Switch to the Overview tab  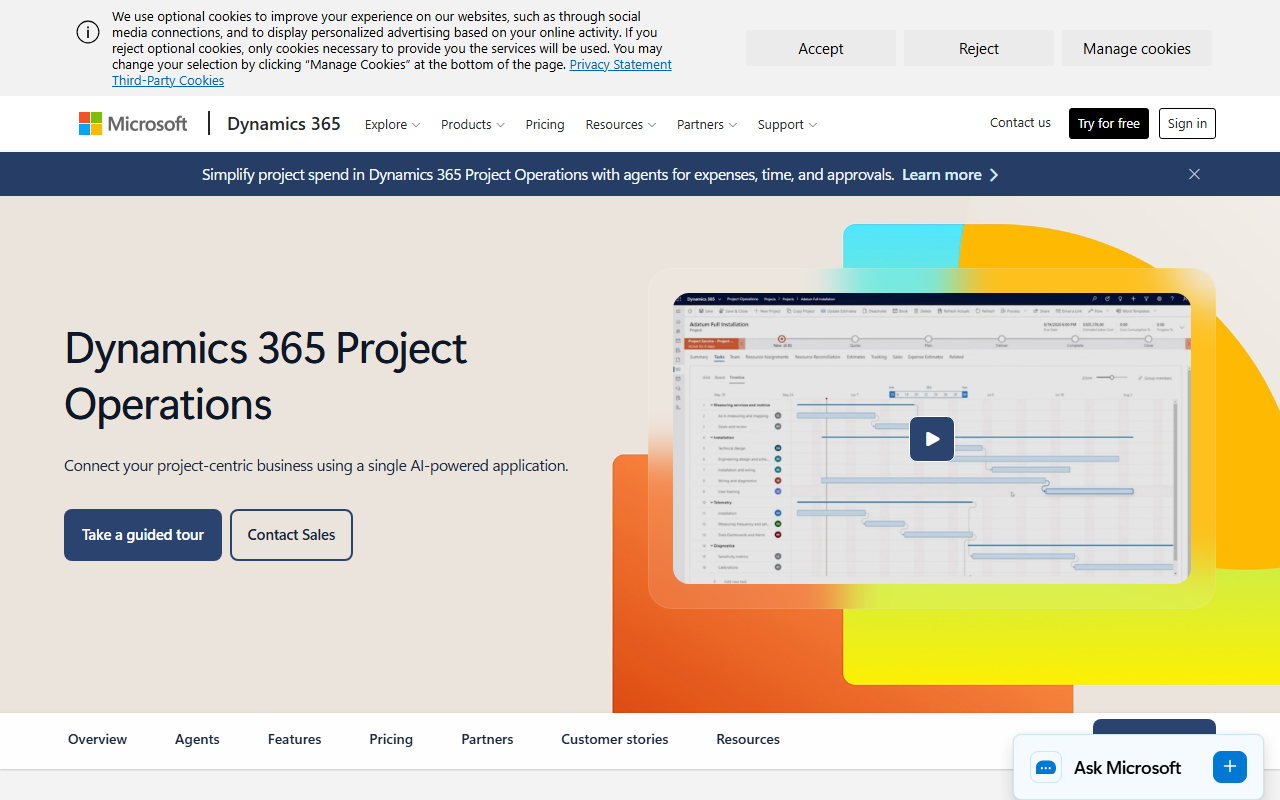pyautogui.click(x=97, y=740)
